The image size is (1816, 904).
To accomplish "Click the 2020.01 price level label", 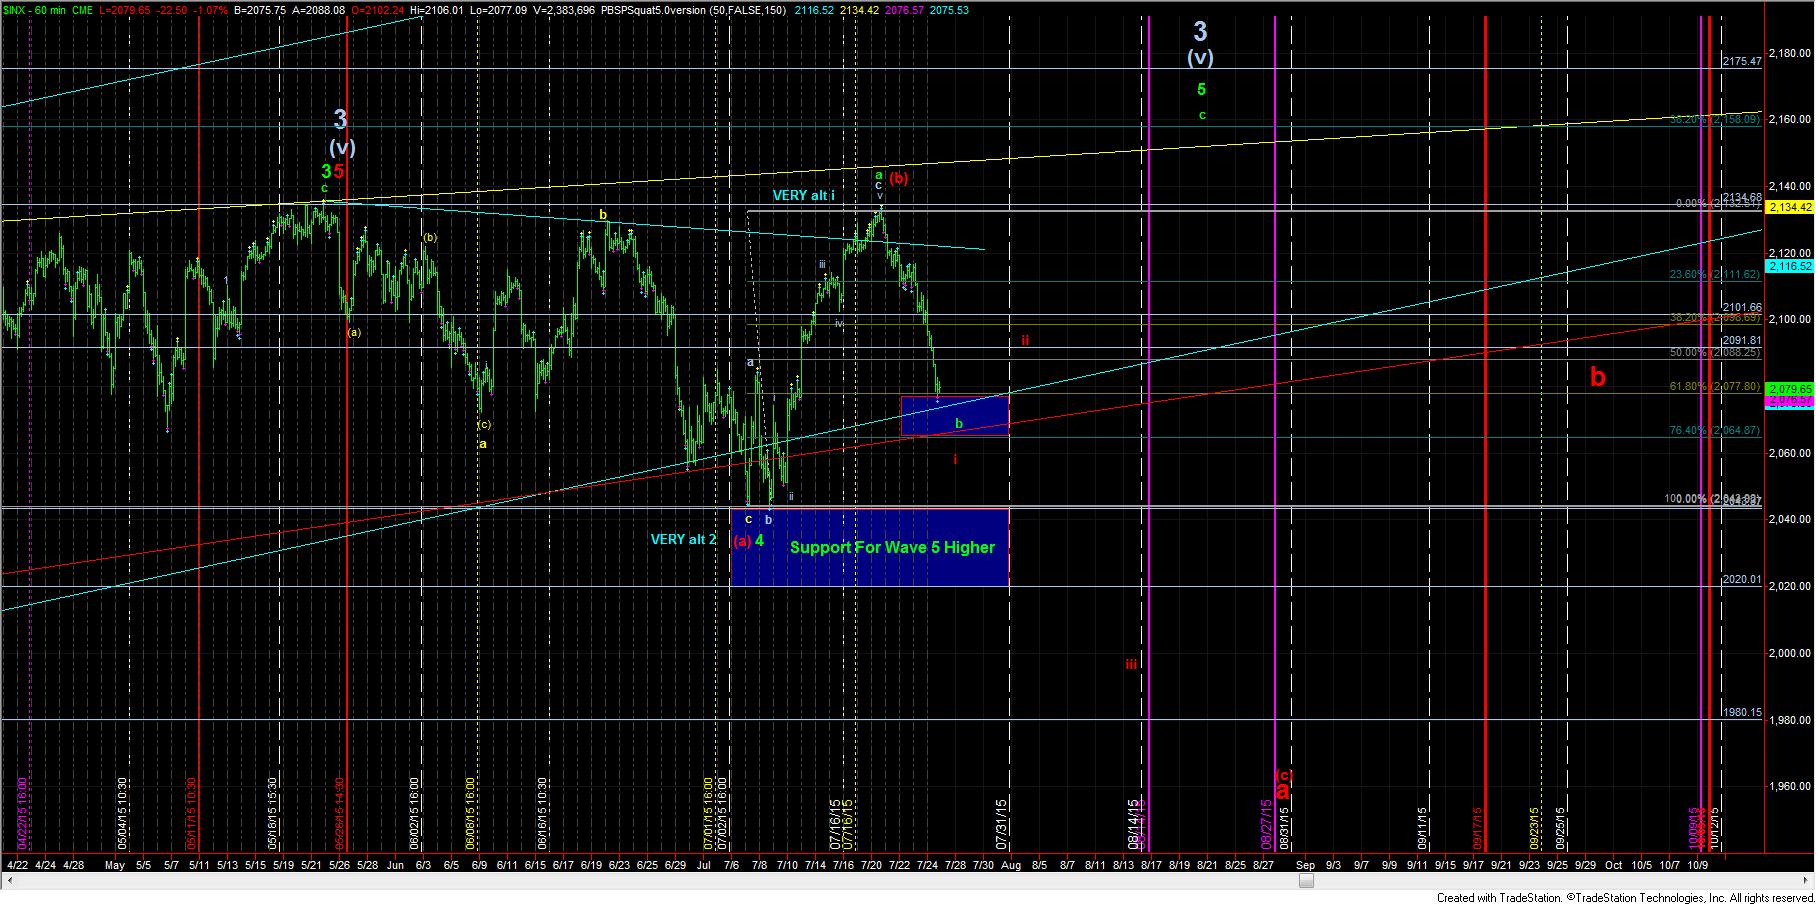I will pyautogui.click(x=1742, y=579).
